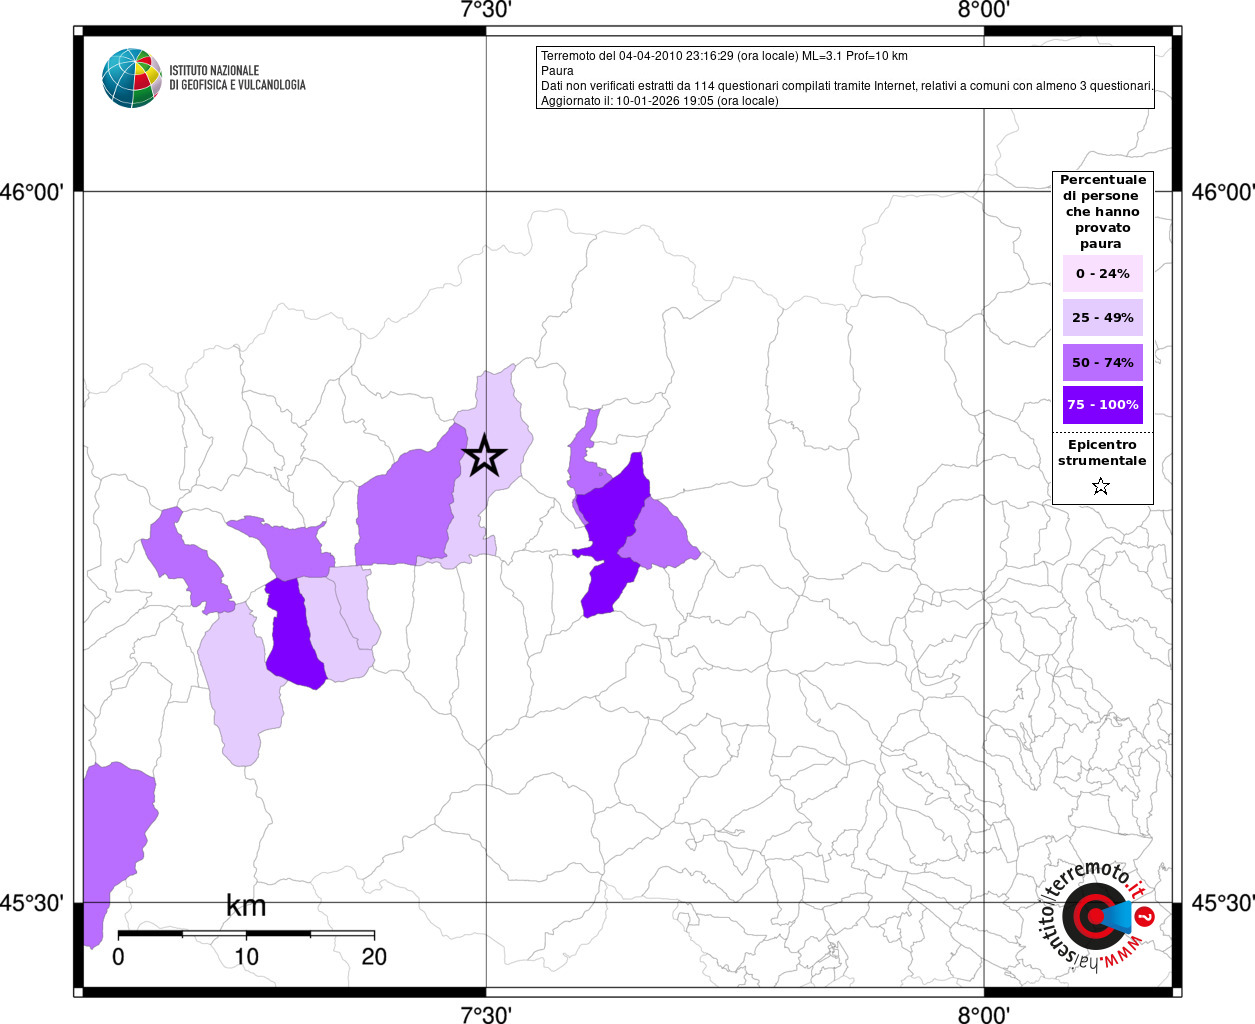Click the left 45°30' latitude label
The height and width of the screenshot is (1024, 1255).
point(32,902)
